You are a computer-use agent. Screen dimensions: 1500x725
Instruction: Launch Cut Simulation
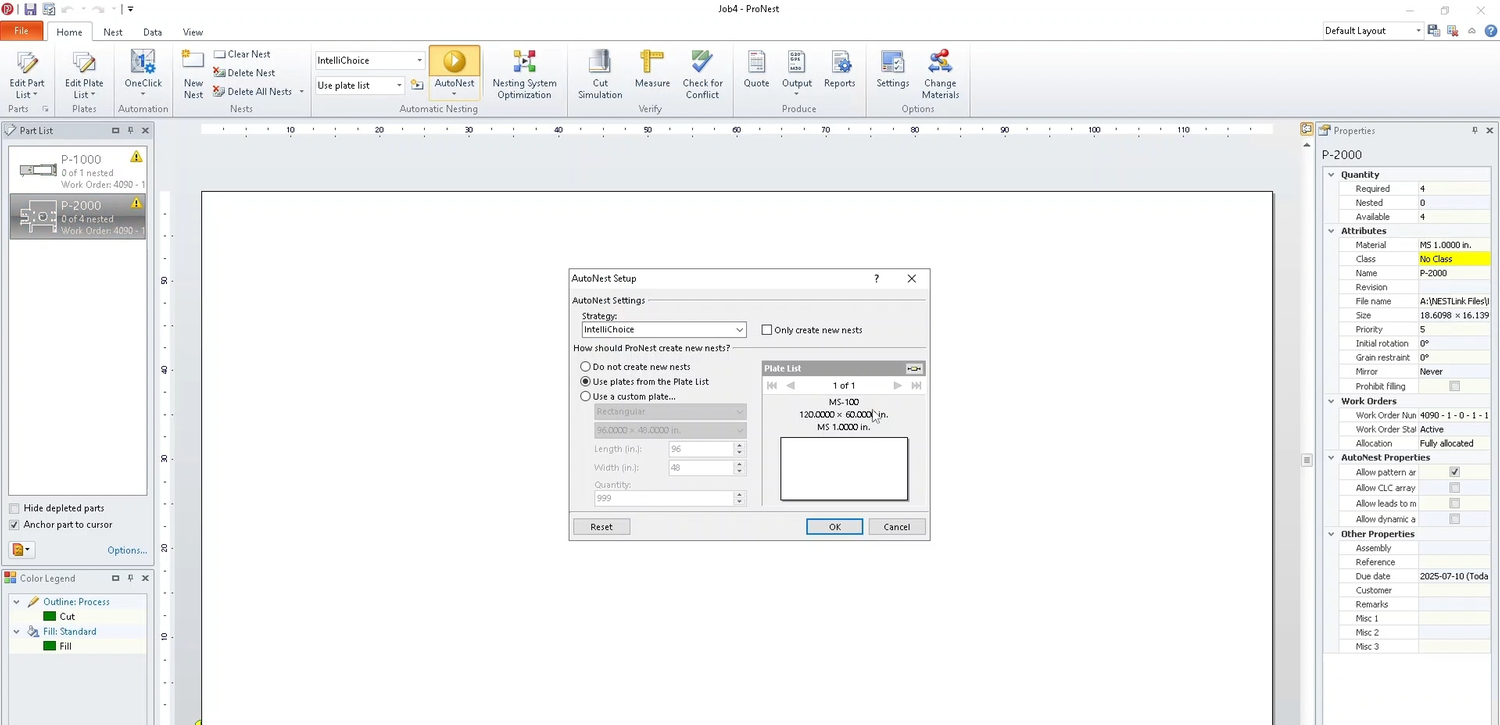[x=600, y=74]
